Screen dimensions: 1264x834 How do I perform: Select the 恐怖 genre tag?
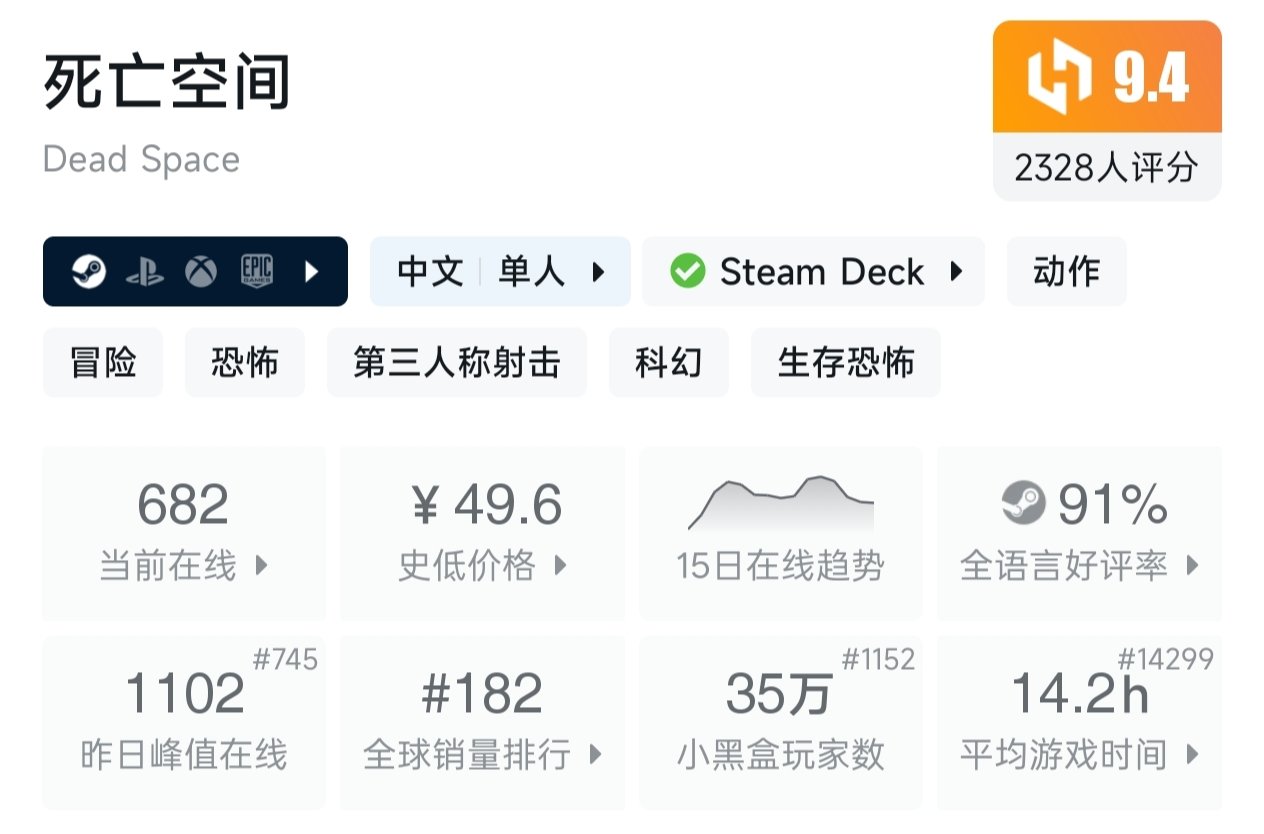click(x=245, y=363)
